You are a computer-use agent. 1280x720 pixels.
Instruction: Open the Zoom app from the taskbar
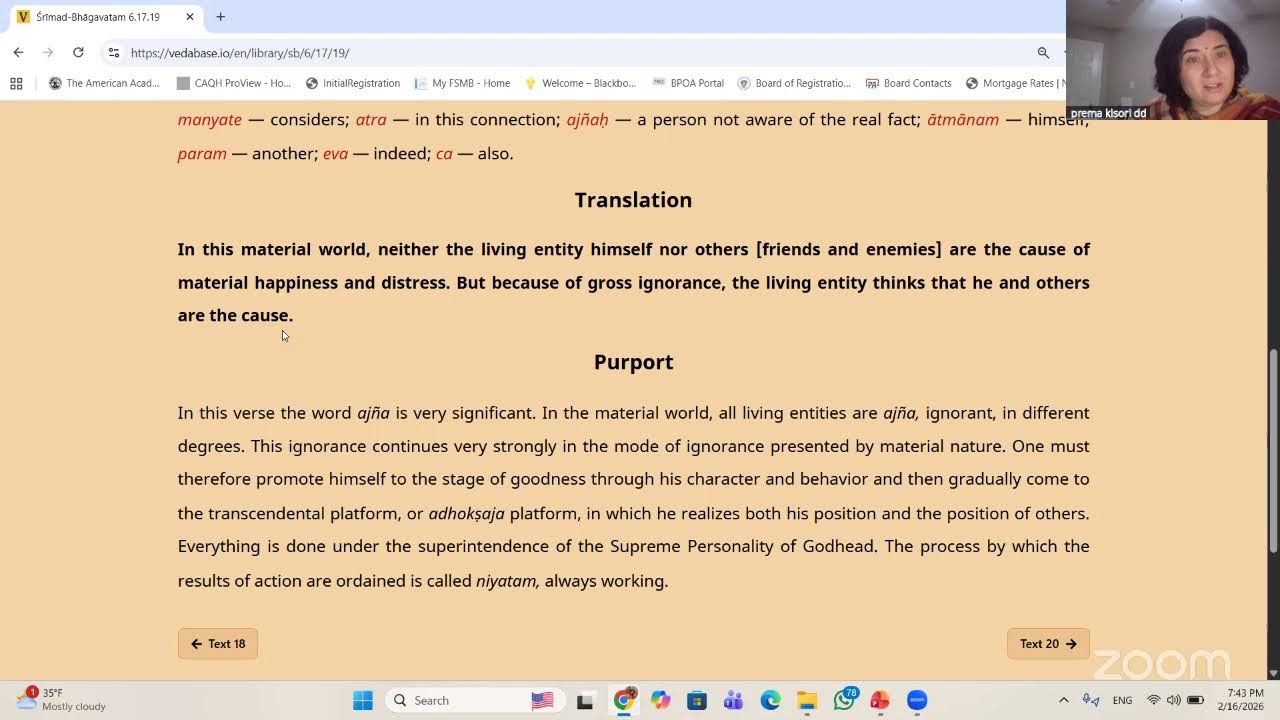(917, 700)
